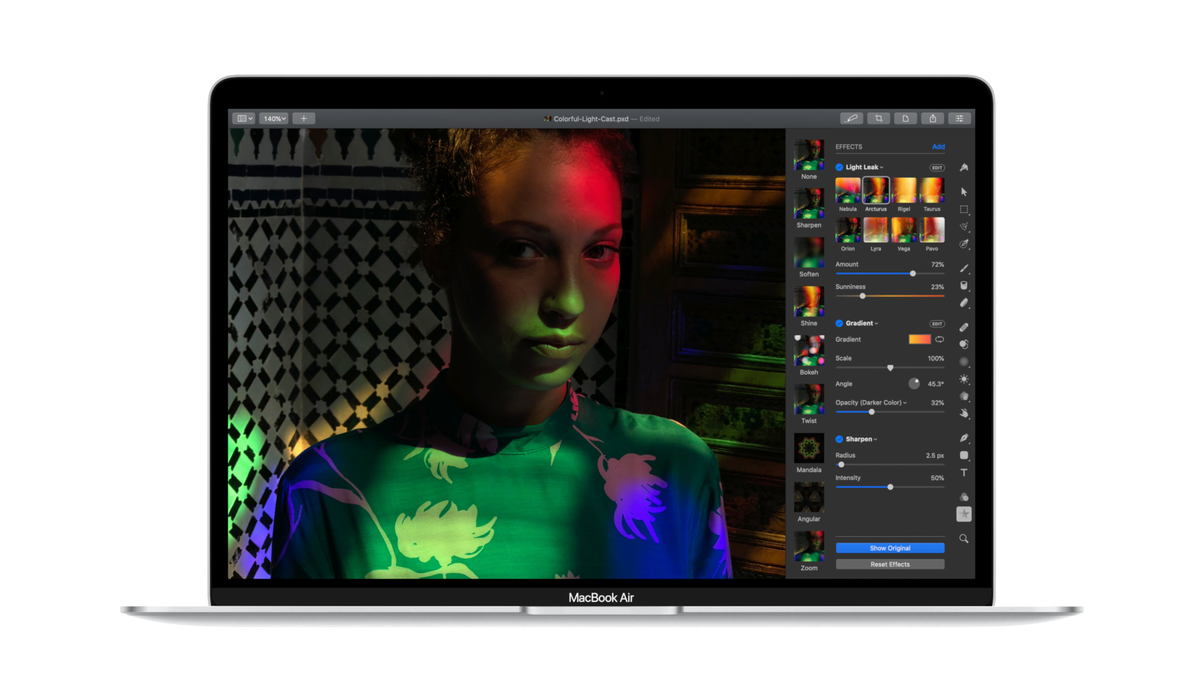The image size is (1200, 694).
Task: Open the Opacity (Darker Color) dropdown
Action: click(903, 402)
